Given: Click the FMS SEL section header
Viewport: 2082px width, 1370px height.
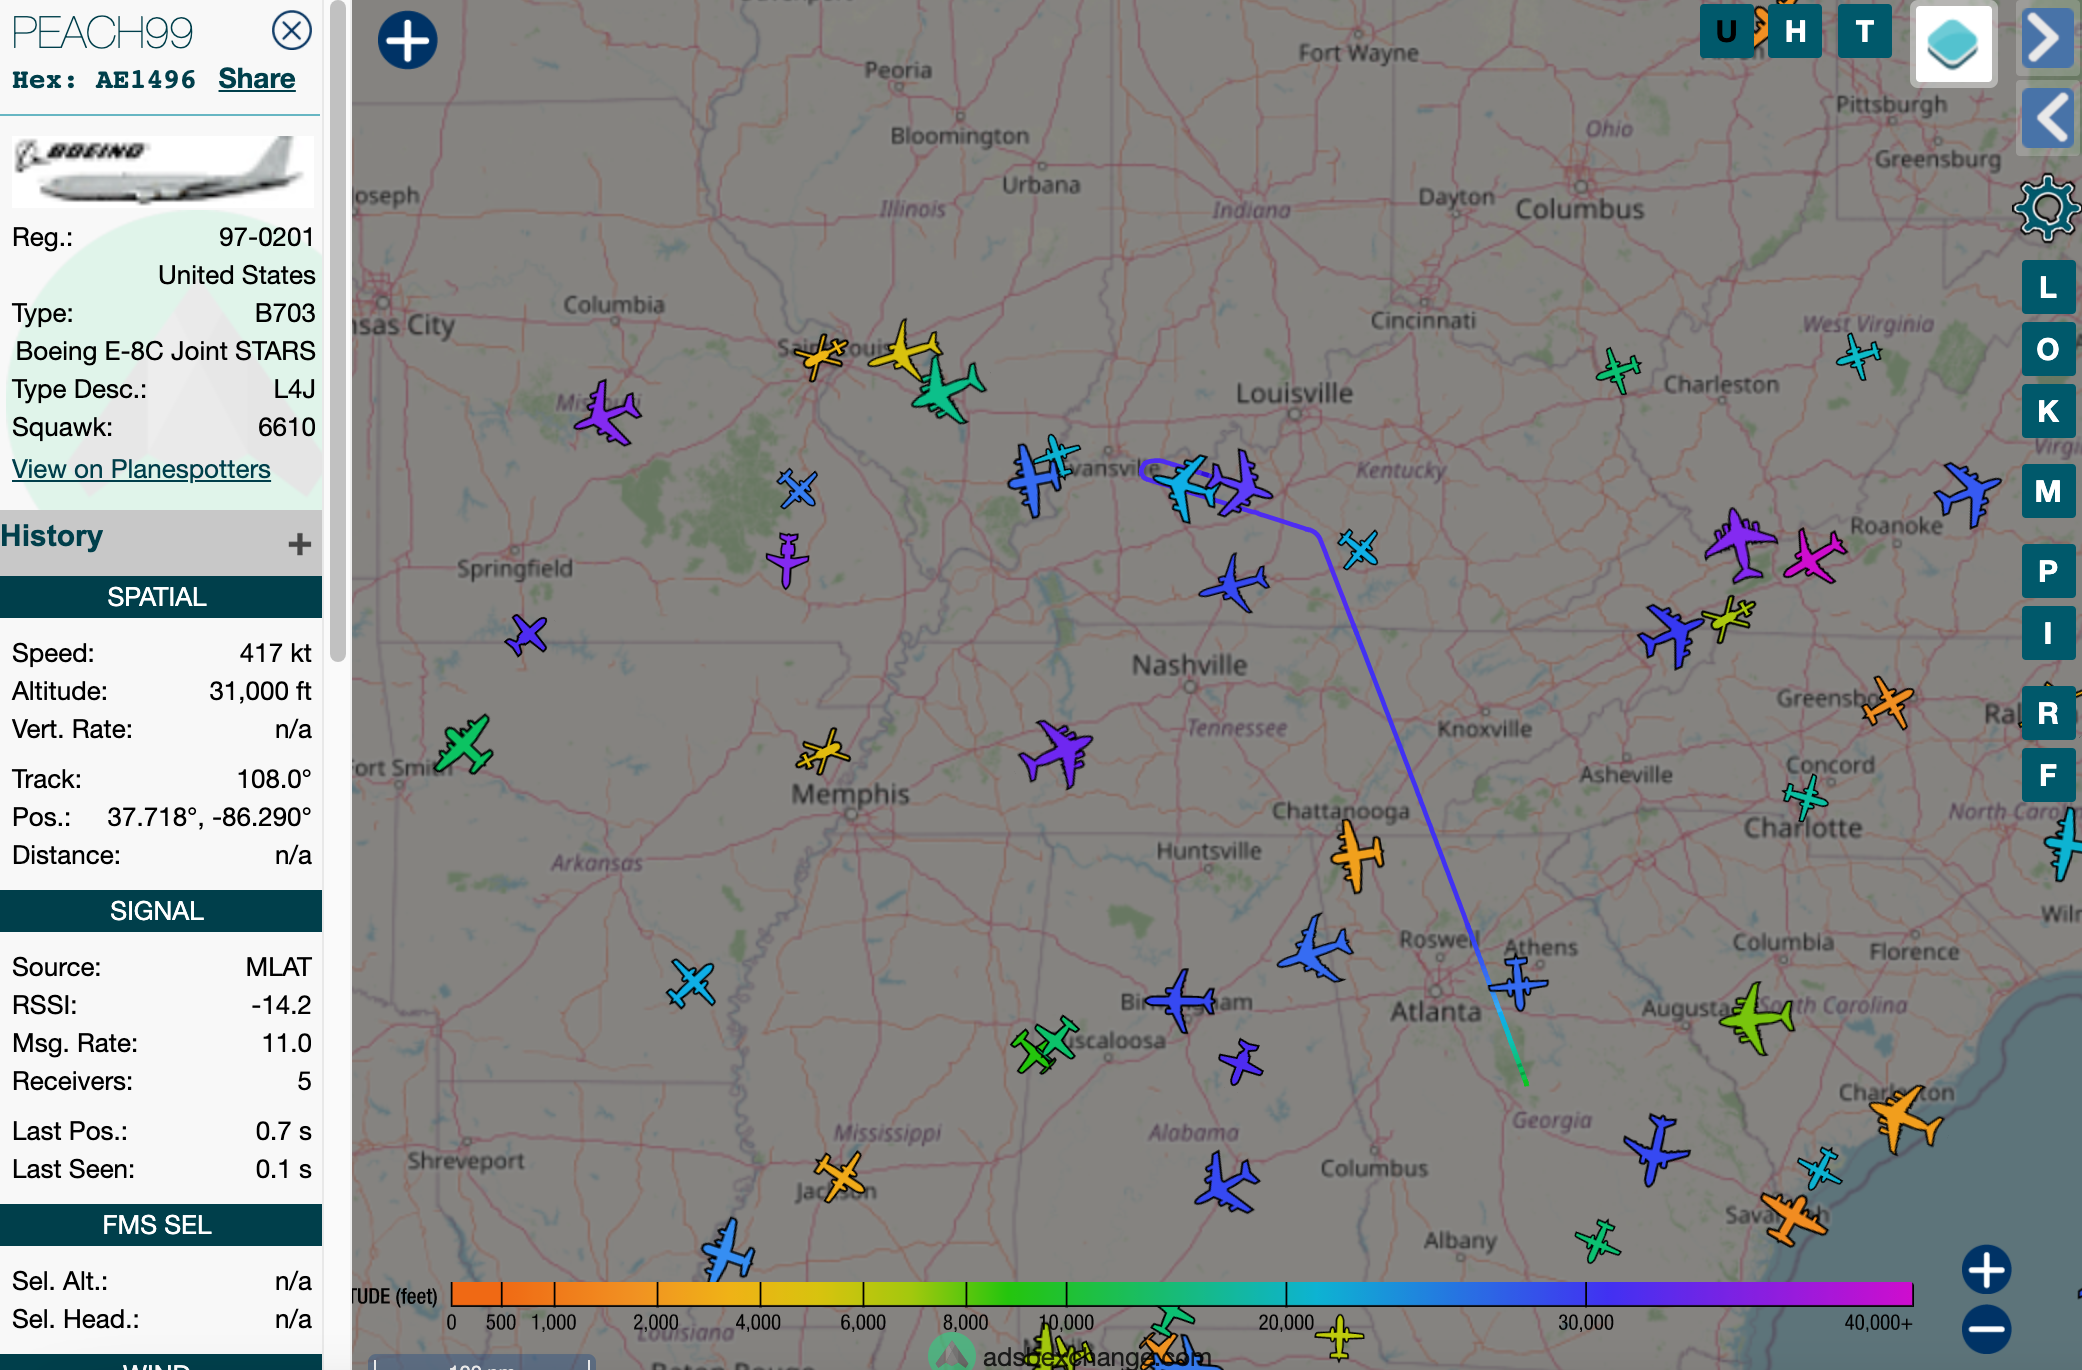Looking at the screenshot, I should 161,1225.
